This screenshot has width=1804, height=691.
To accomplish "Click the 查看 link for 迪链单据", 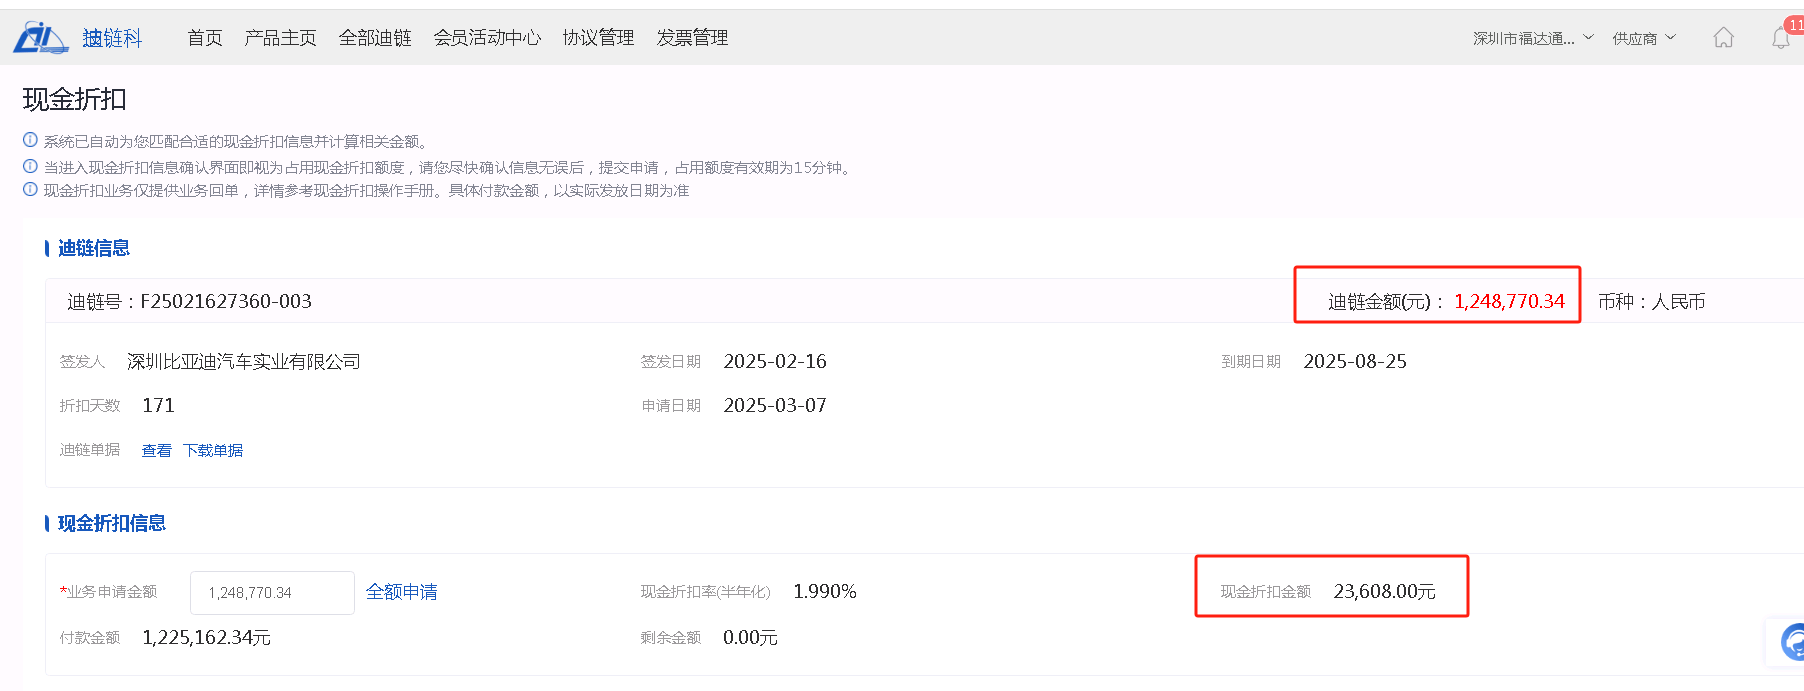I will [x=156, y=451].
